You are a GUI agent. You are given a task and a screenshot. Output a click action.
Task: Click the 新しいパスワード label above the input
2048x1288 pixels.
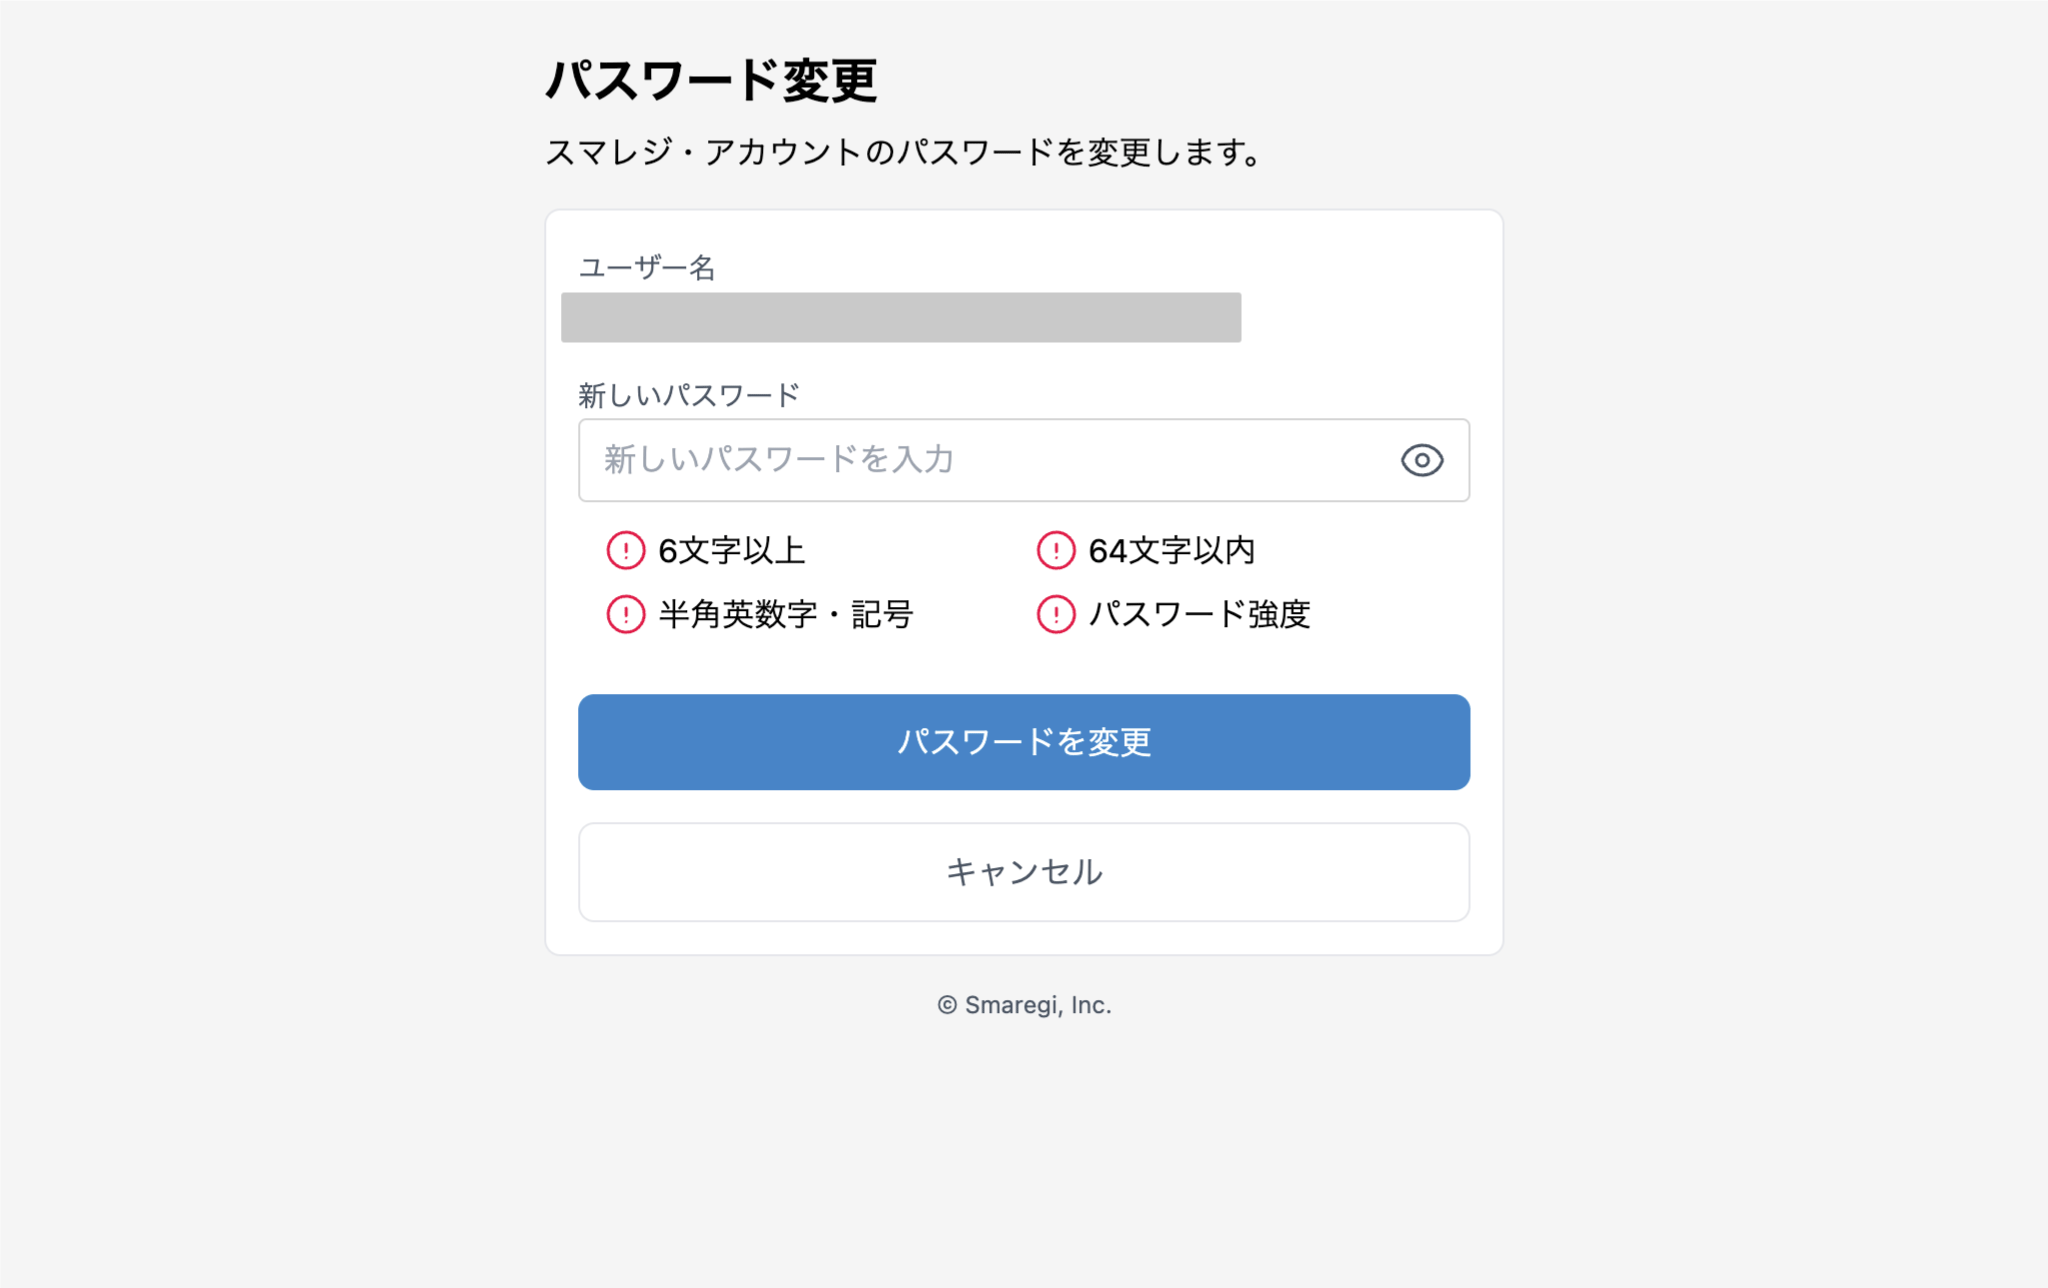point(689,396)
